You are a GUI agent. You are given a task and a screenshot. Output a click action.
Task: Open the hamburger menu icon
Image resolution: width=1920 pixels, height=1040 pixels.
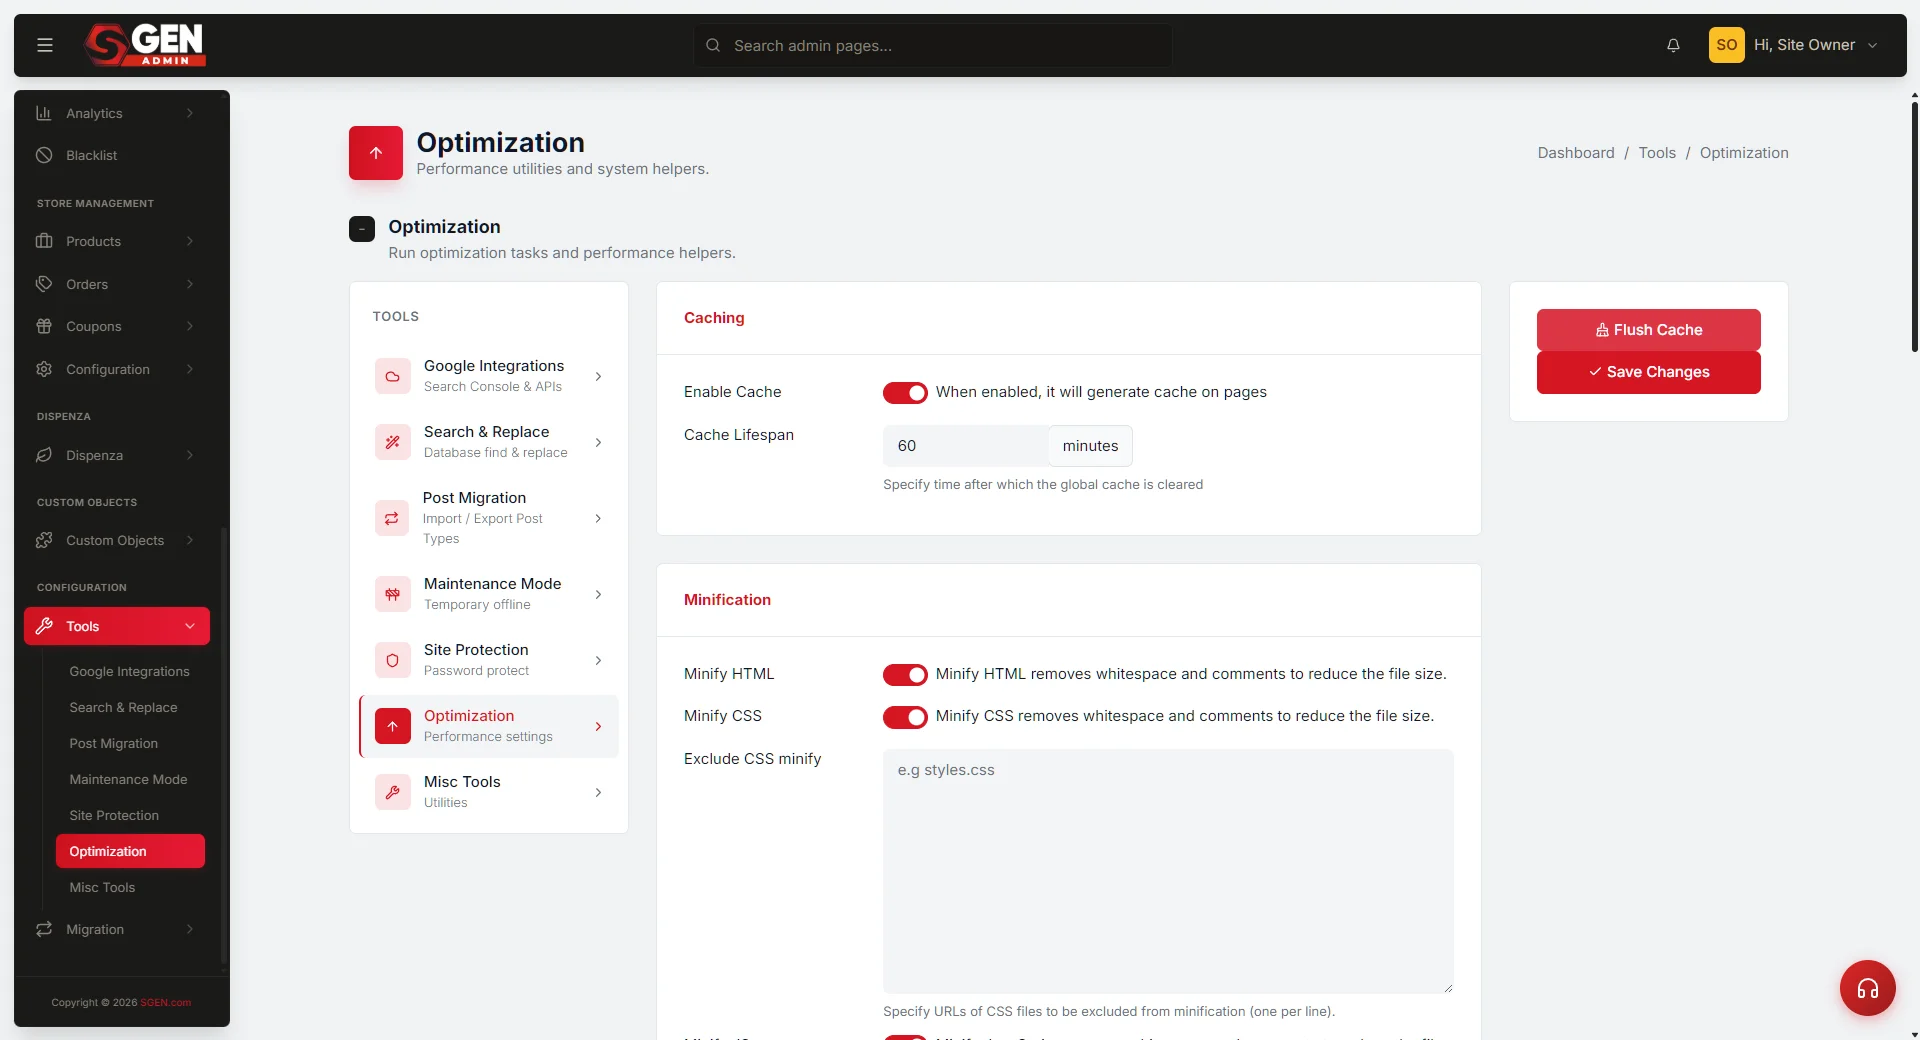pos(45,45)
